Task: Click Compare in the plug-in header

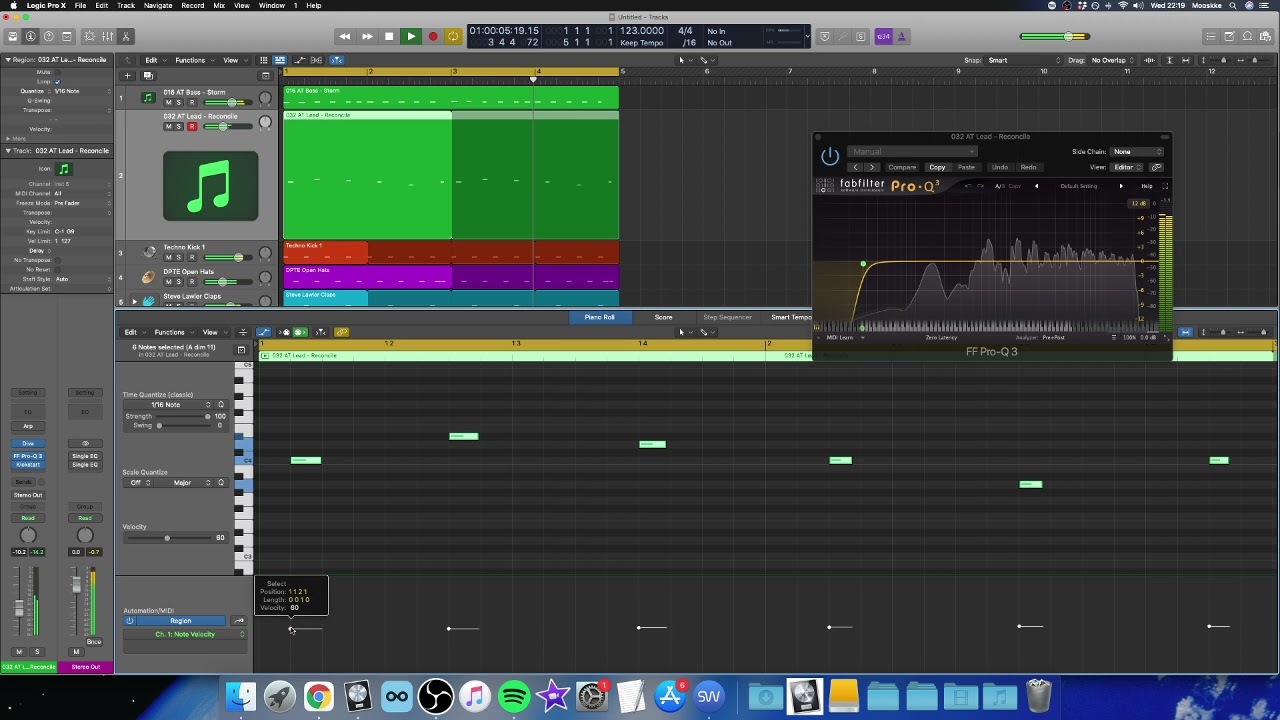Action: pyautogui.click(x=902, y=167)
